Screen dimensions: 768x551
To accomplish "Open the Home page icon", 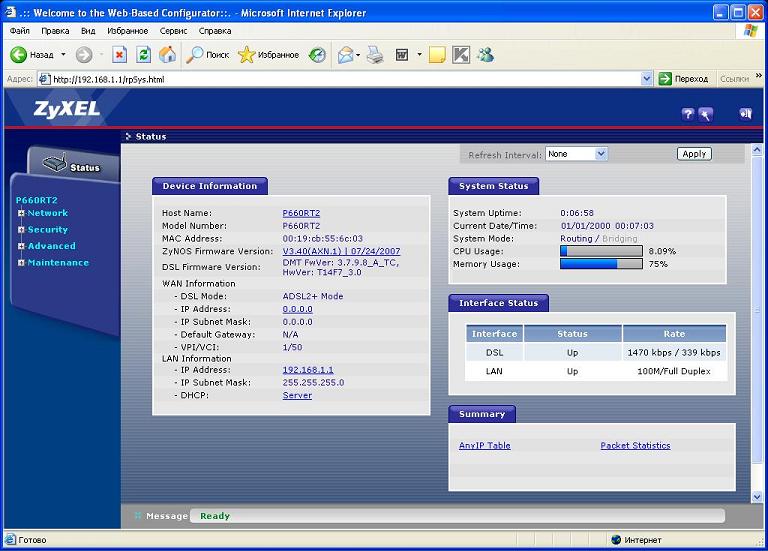I will point(168,54).
